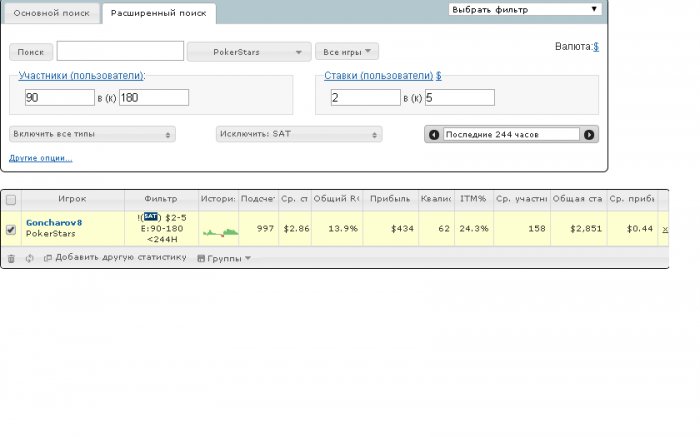Select the Расширенный поиск tab
This screenshot has width=700, height=437.
(159, 13)
